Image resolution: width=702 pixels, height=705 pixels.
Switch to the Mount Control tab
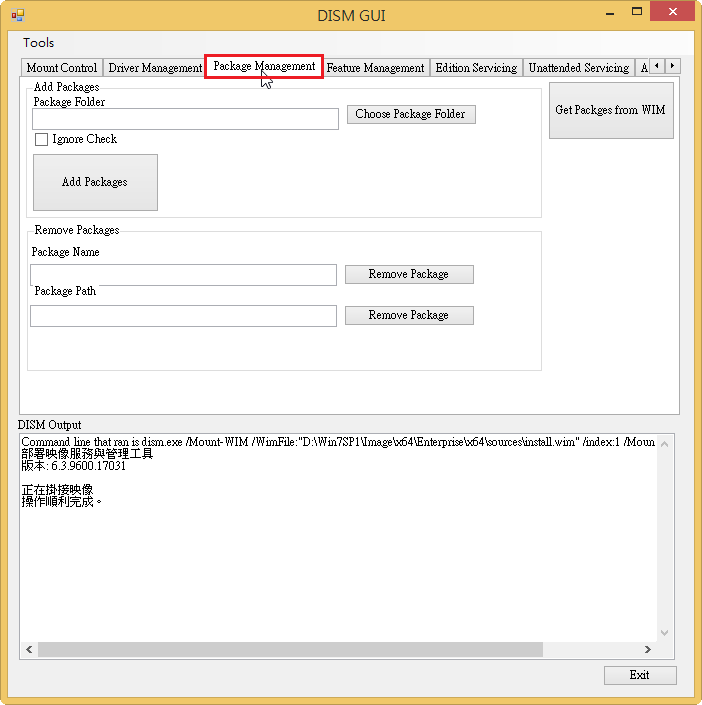click(62, 68)
